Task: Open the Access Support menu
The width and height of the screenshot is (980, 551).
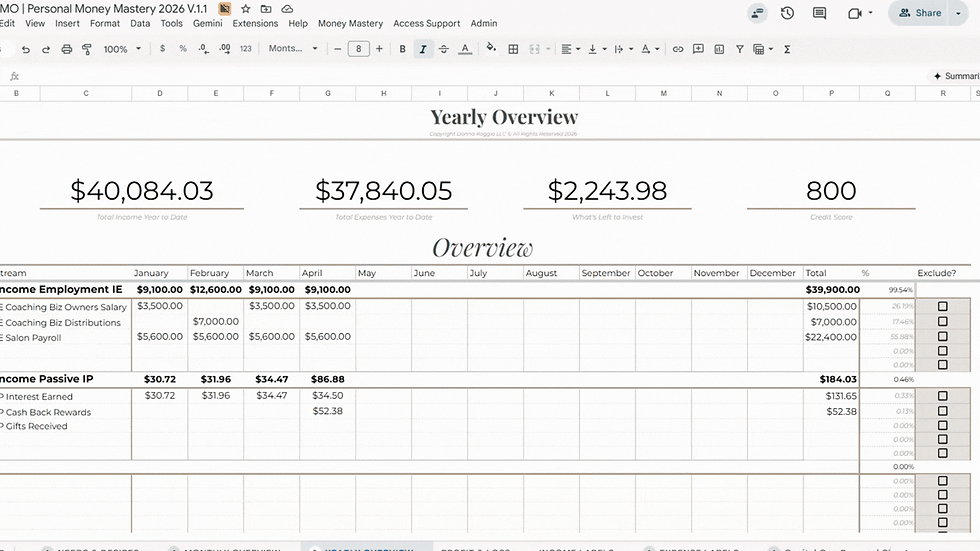Action: tap(426, 23)
